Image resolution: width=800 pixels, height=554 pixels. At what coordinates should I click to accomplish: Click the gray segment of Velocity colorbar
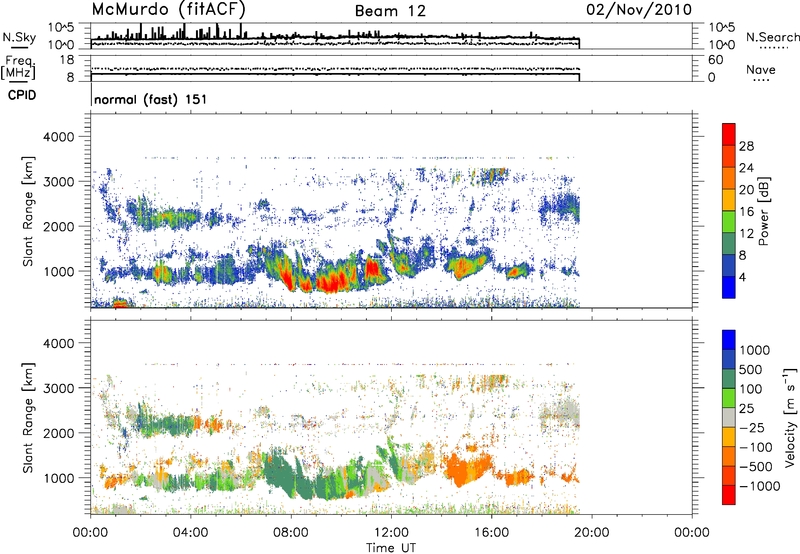[729, 417]
